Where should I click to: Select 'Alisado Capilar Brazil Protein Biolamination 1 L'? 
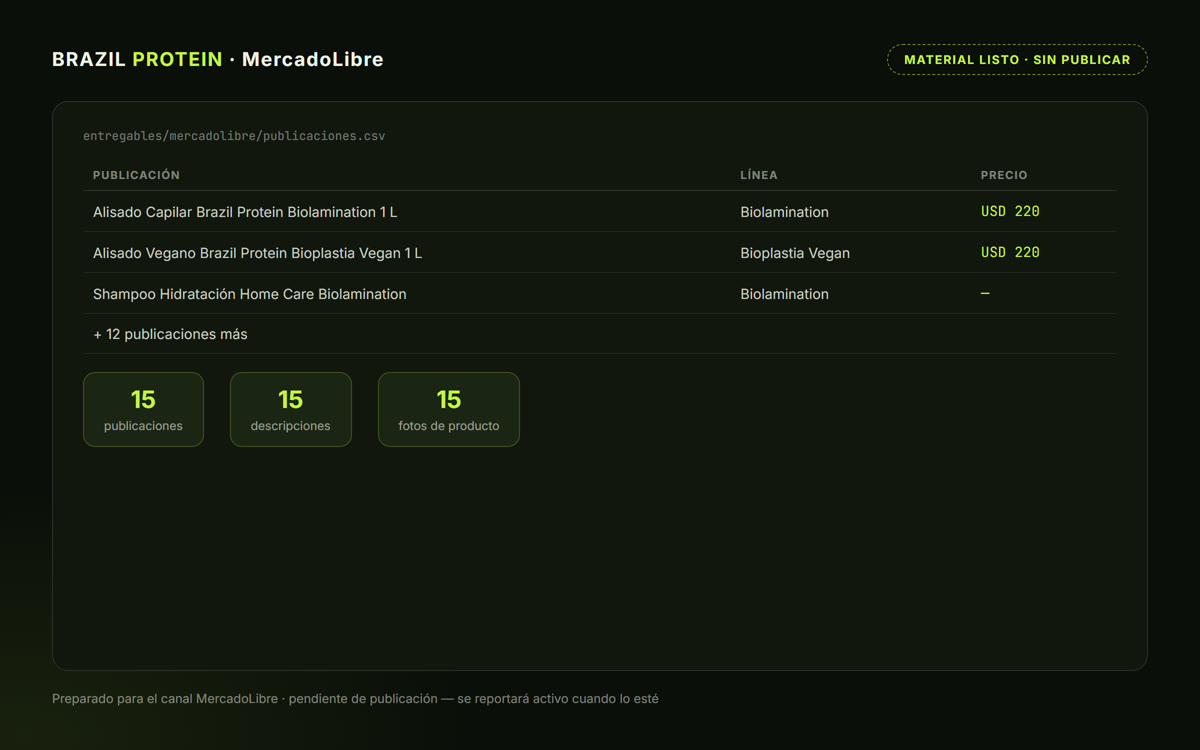(245, 212)
